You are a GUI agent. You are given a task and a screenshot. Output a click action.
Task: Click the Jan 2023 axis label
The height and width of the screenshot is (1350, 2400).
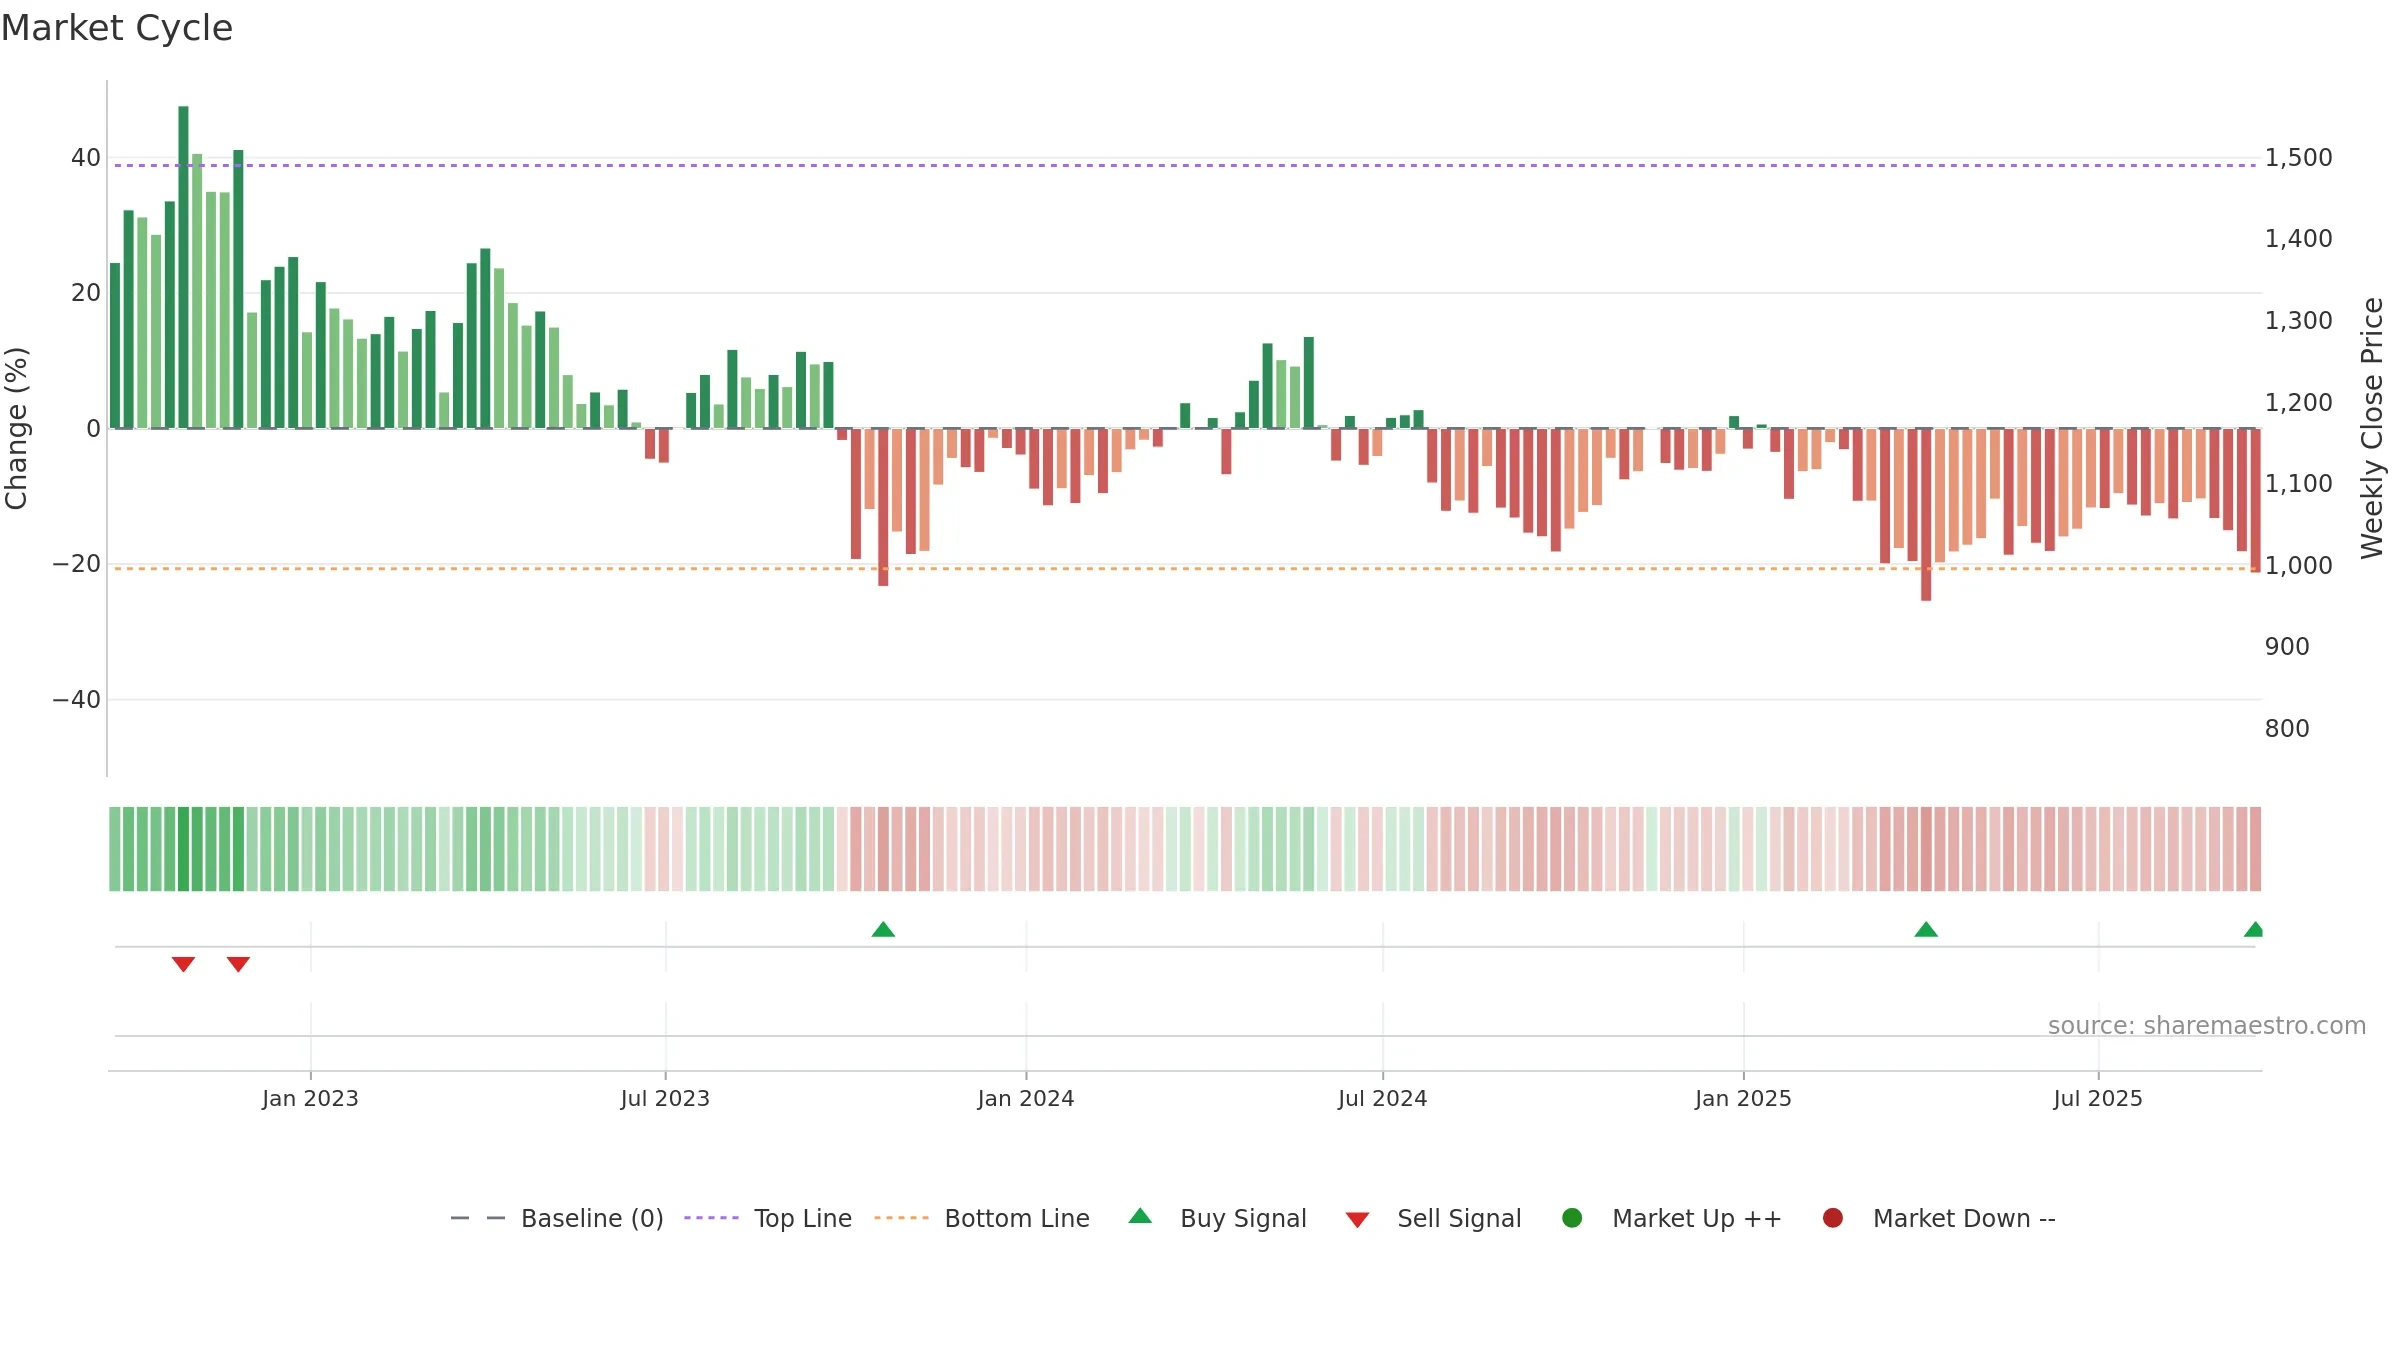(x=310, y=1098)
